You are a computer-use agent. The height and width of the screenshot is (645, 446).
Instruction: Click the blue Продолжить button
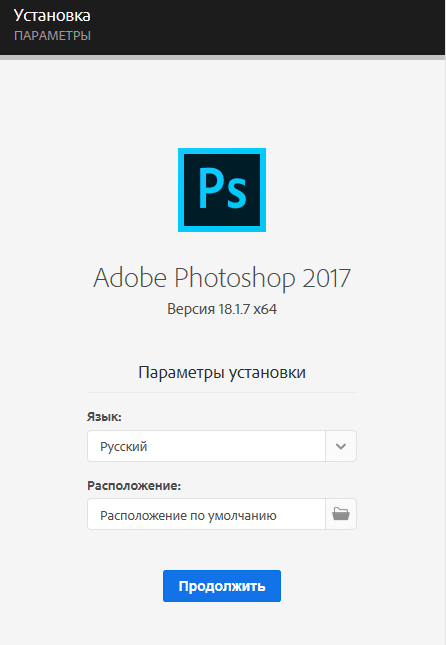[222, 586]
